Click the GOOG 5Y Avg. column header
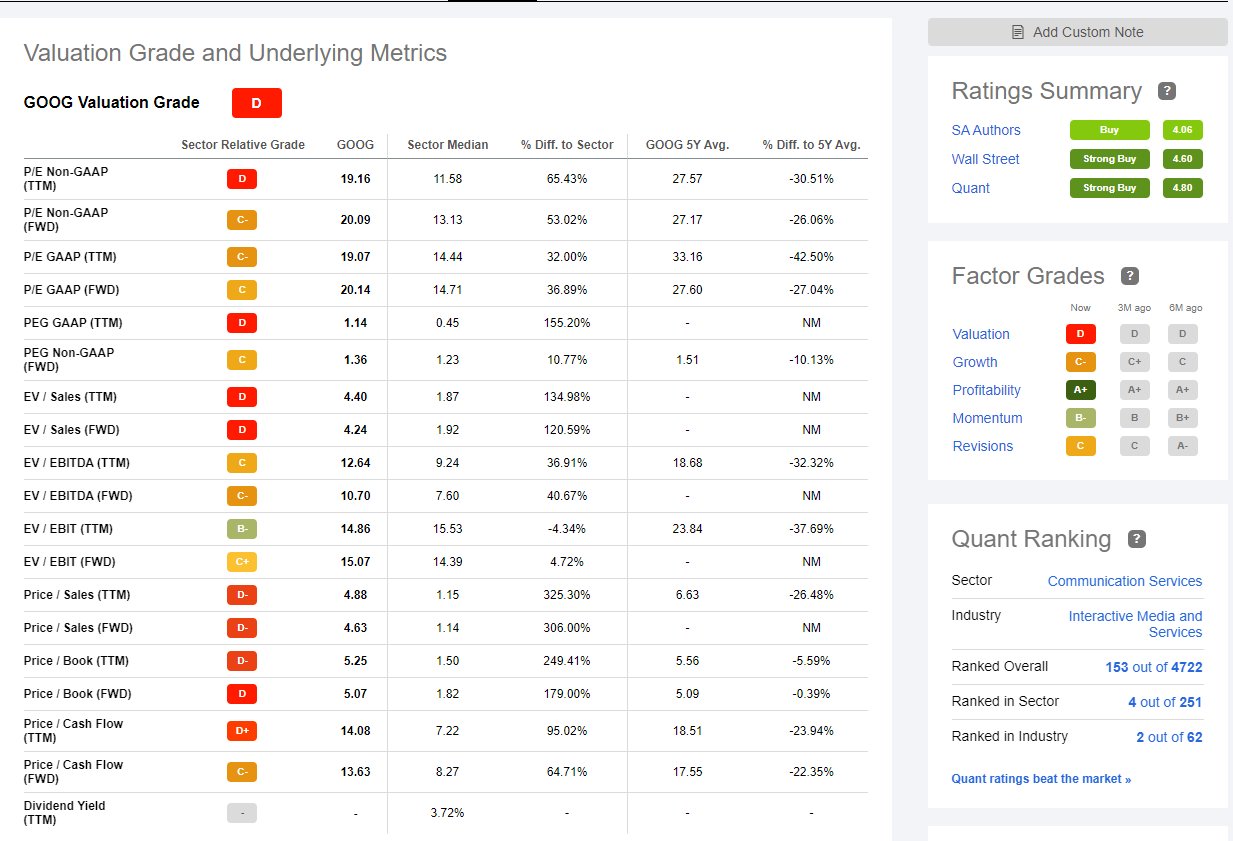Viewport: 1233px width, 841px height. pyautogui.click(x=688, y=145)
